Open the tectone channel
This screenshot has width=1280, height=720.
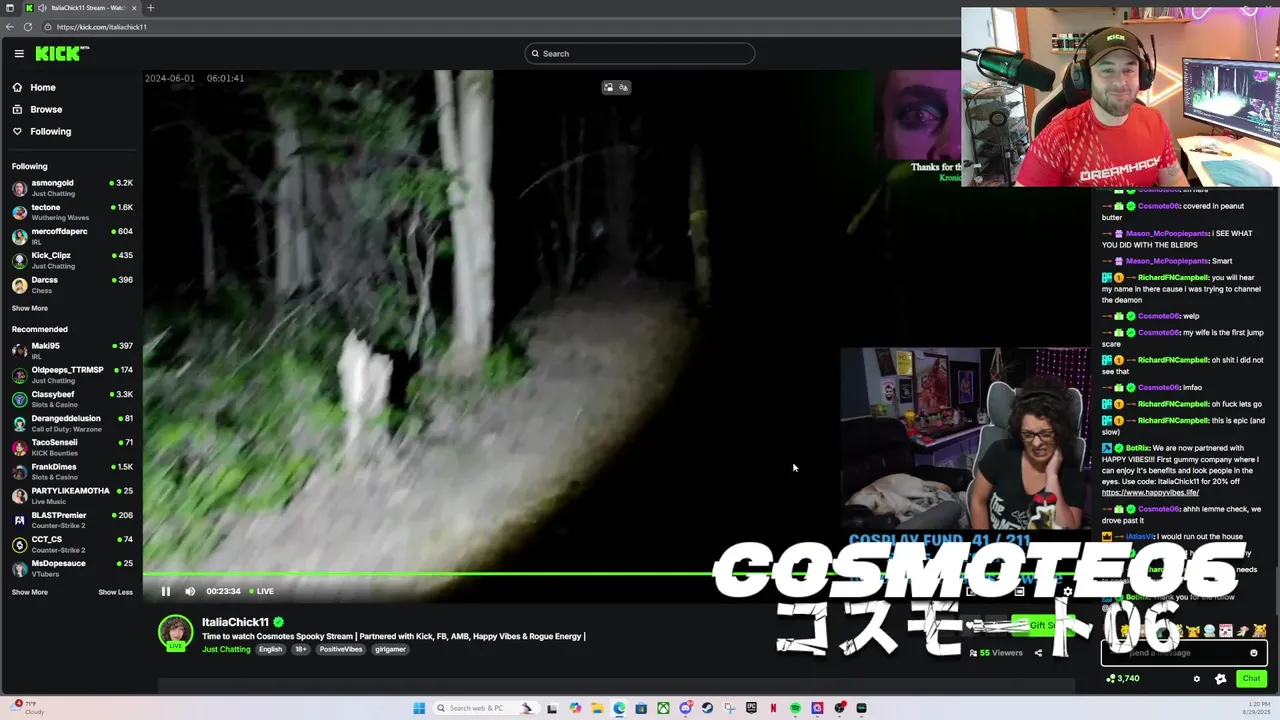pos(72,212)
